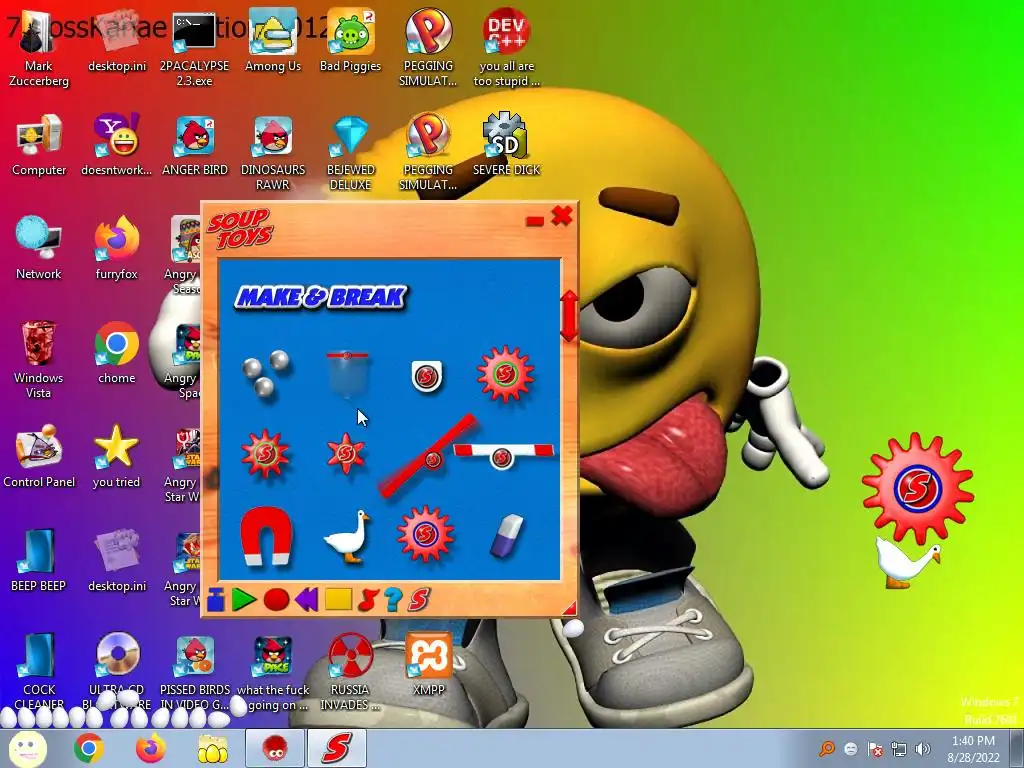
Task: Select the 'you tried' star desktop icon
Action: tap(116, 456)
